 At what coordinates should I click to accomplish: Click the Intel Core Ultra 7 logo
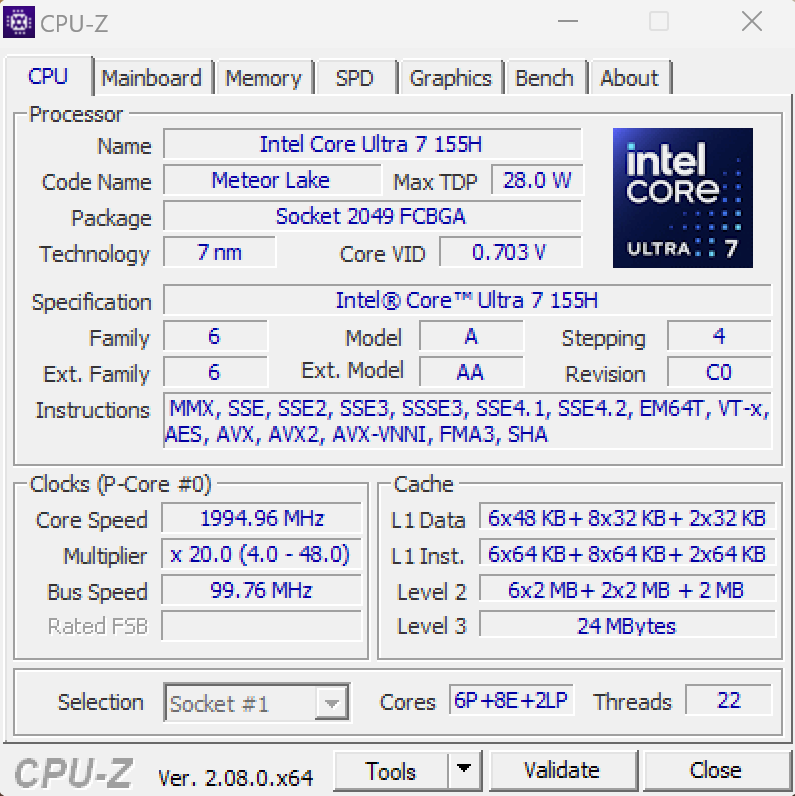point(683,198)
